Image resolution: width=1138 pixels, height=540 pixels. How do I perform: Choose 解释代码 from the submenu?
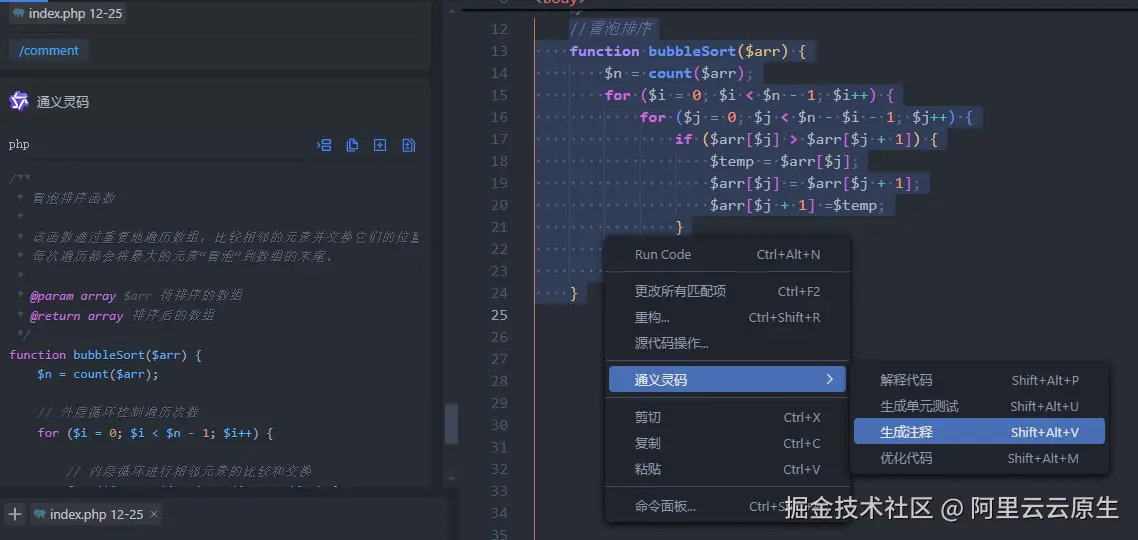click(979, 380)
